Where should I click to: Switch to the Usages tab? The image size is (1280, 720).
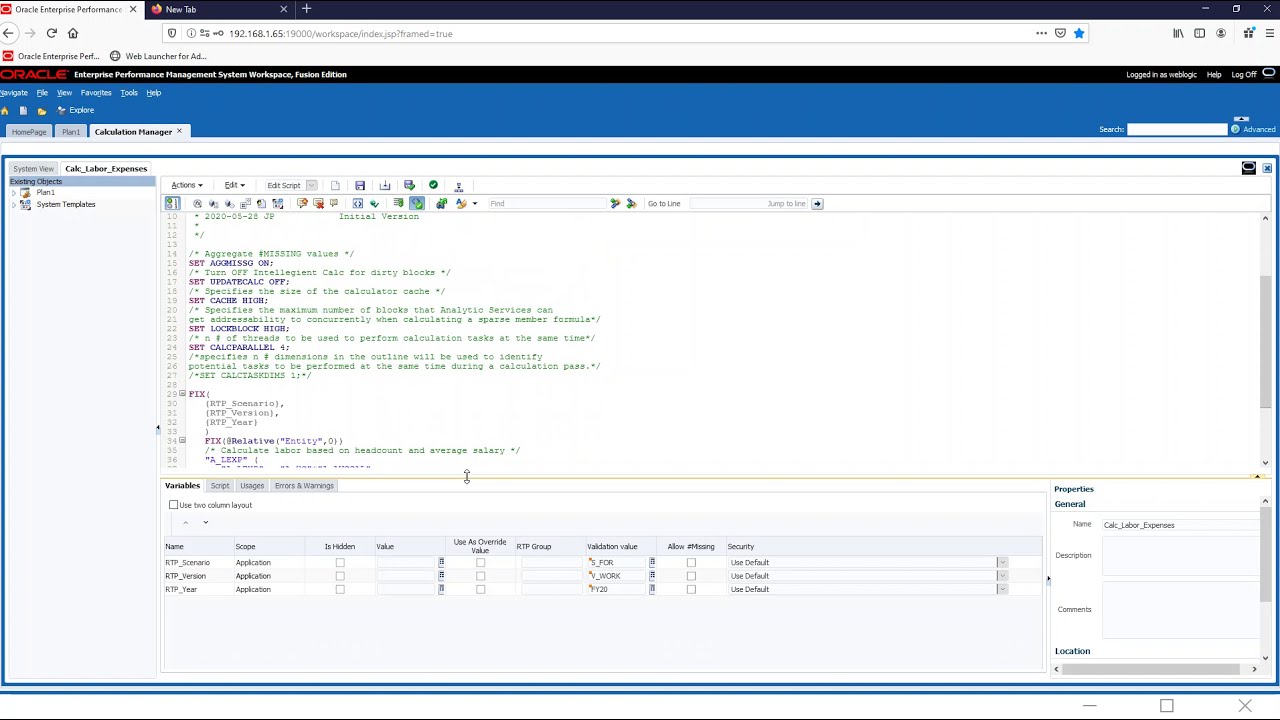252,486
